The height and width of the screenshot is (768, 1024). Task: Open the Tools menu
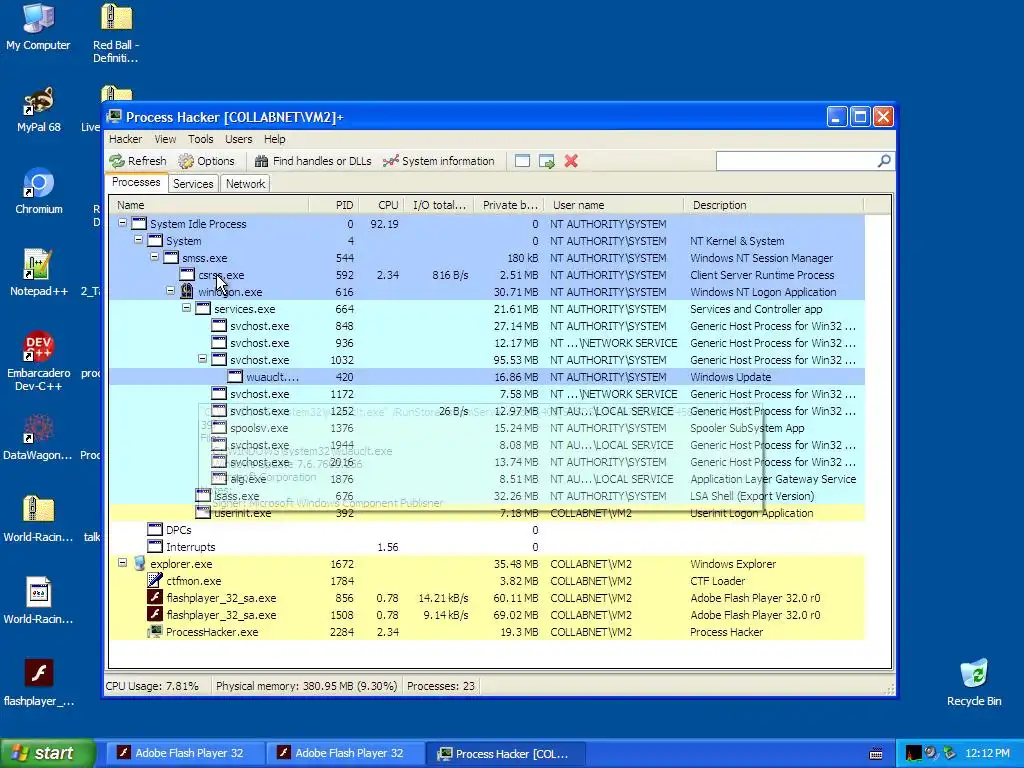click(200, 139)
